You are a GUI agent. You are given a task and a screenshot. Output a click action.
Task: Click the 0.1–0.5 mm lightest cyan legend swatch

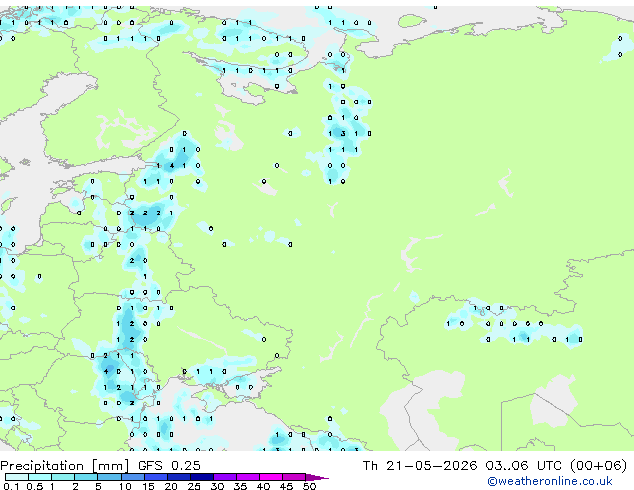click(x=17, y=477)
